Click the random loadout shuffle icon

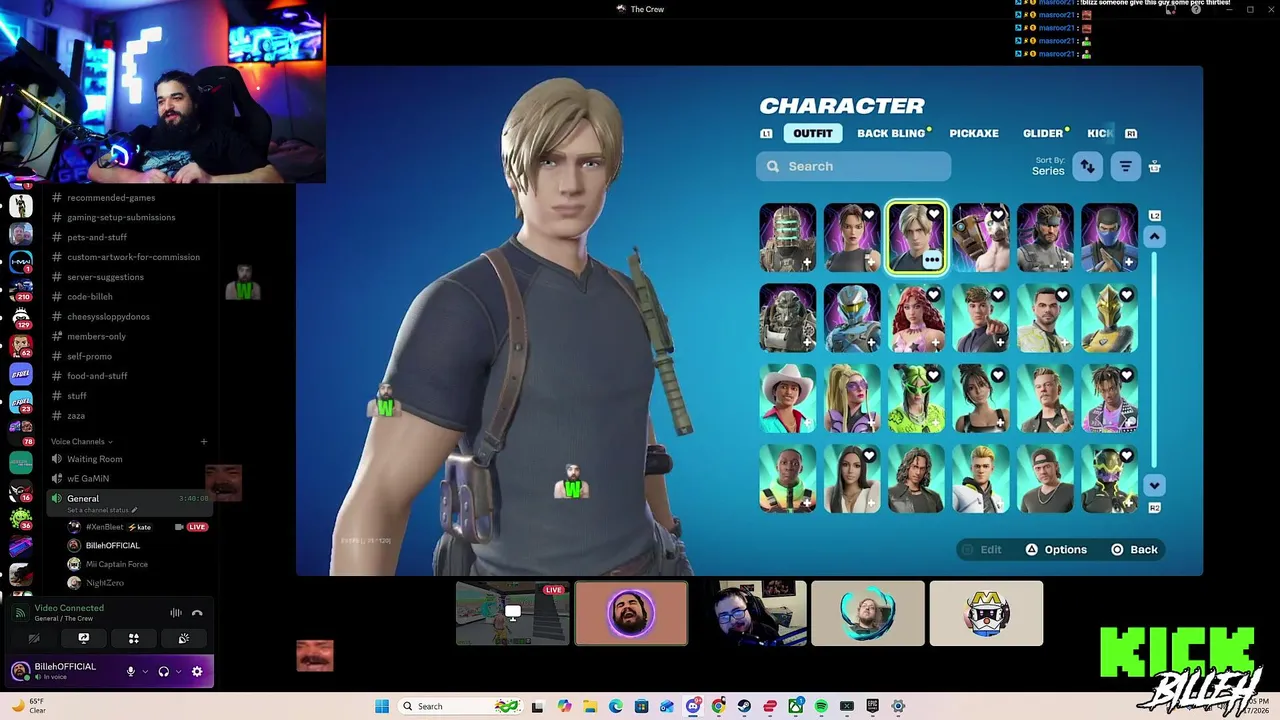click(1155, 167)
